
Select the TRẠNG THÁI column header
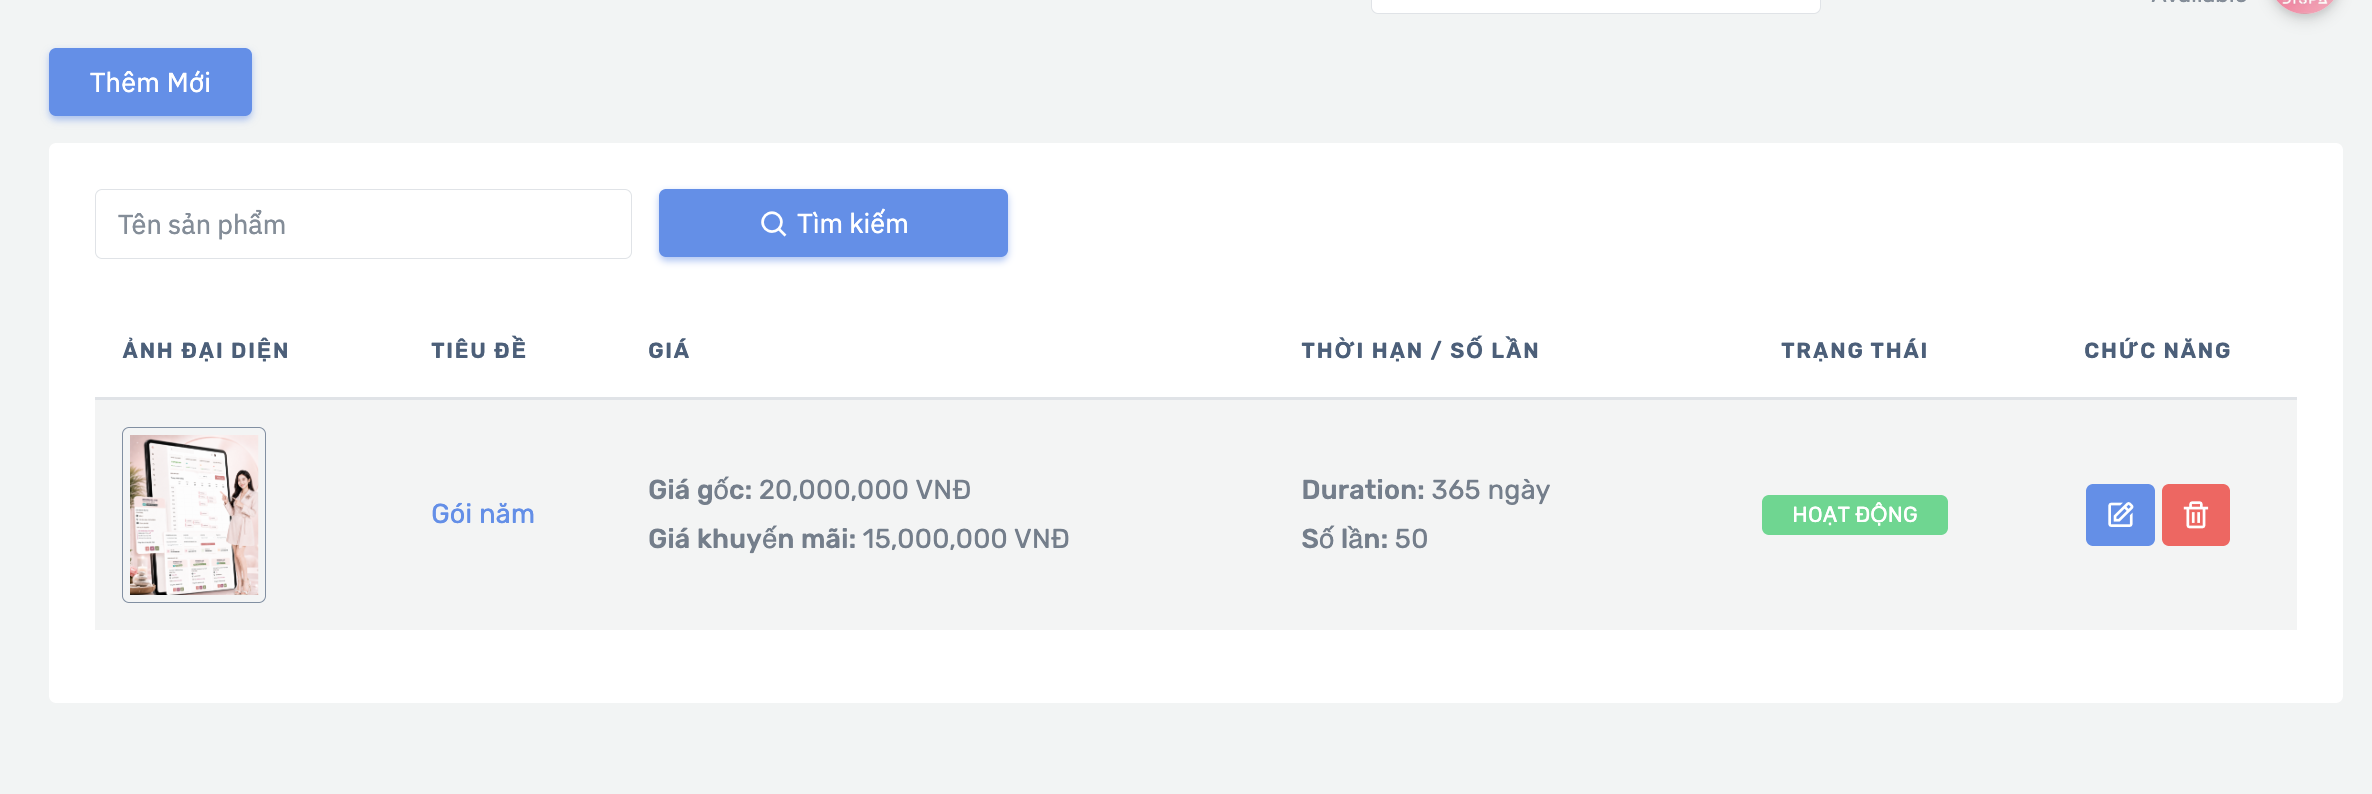pyautogui.click(x=1855, y=351)
